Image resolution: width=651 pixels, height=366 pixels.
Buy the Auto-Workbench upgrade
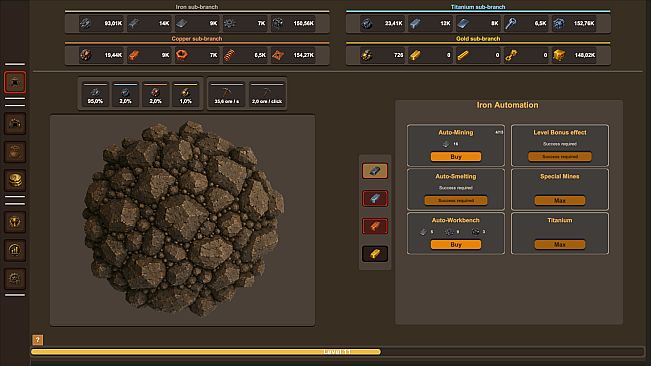(456, 244)
